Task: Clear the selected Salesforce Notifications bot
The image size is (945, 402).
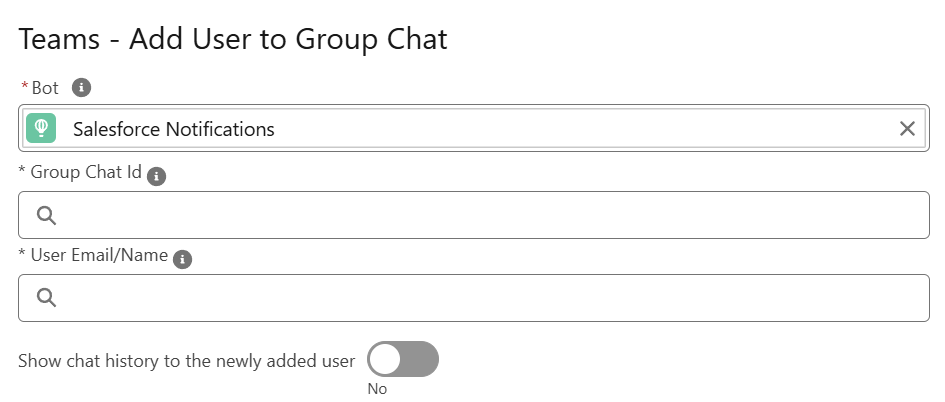Action: 907,128
